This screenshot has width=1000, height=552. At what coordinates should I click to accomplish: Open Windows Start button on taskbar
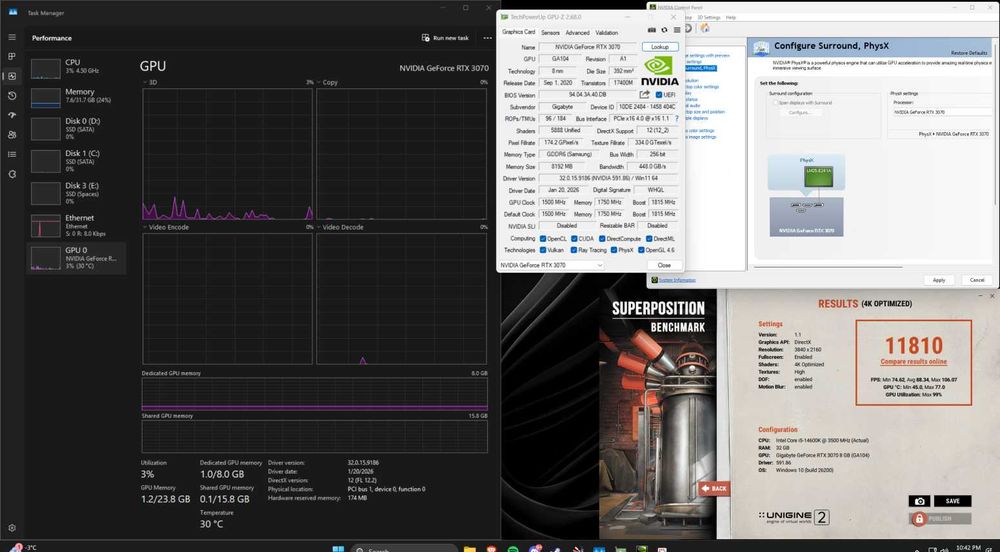pos(338,548)
